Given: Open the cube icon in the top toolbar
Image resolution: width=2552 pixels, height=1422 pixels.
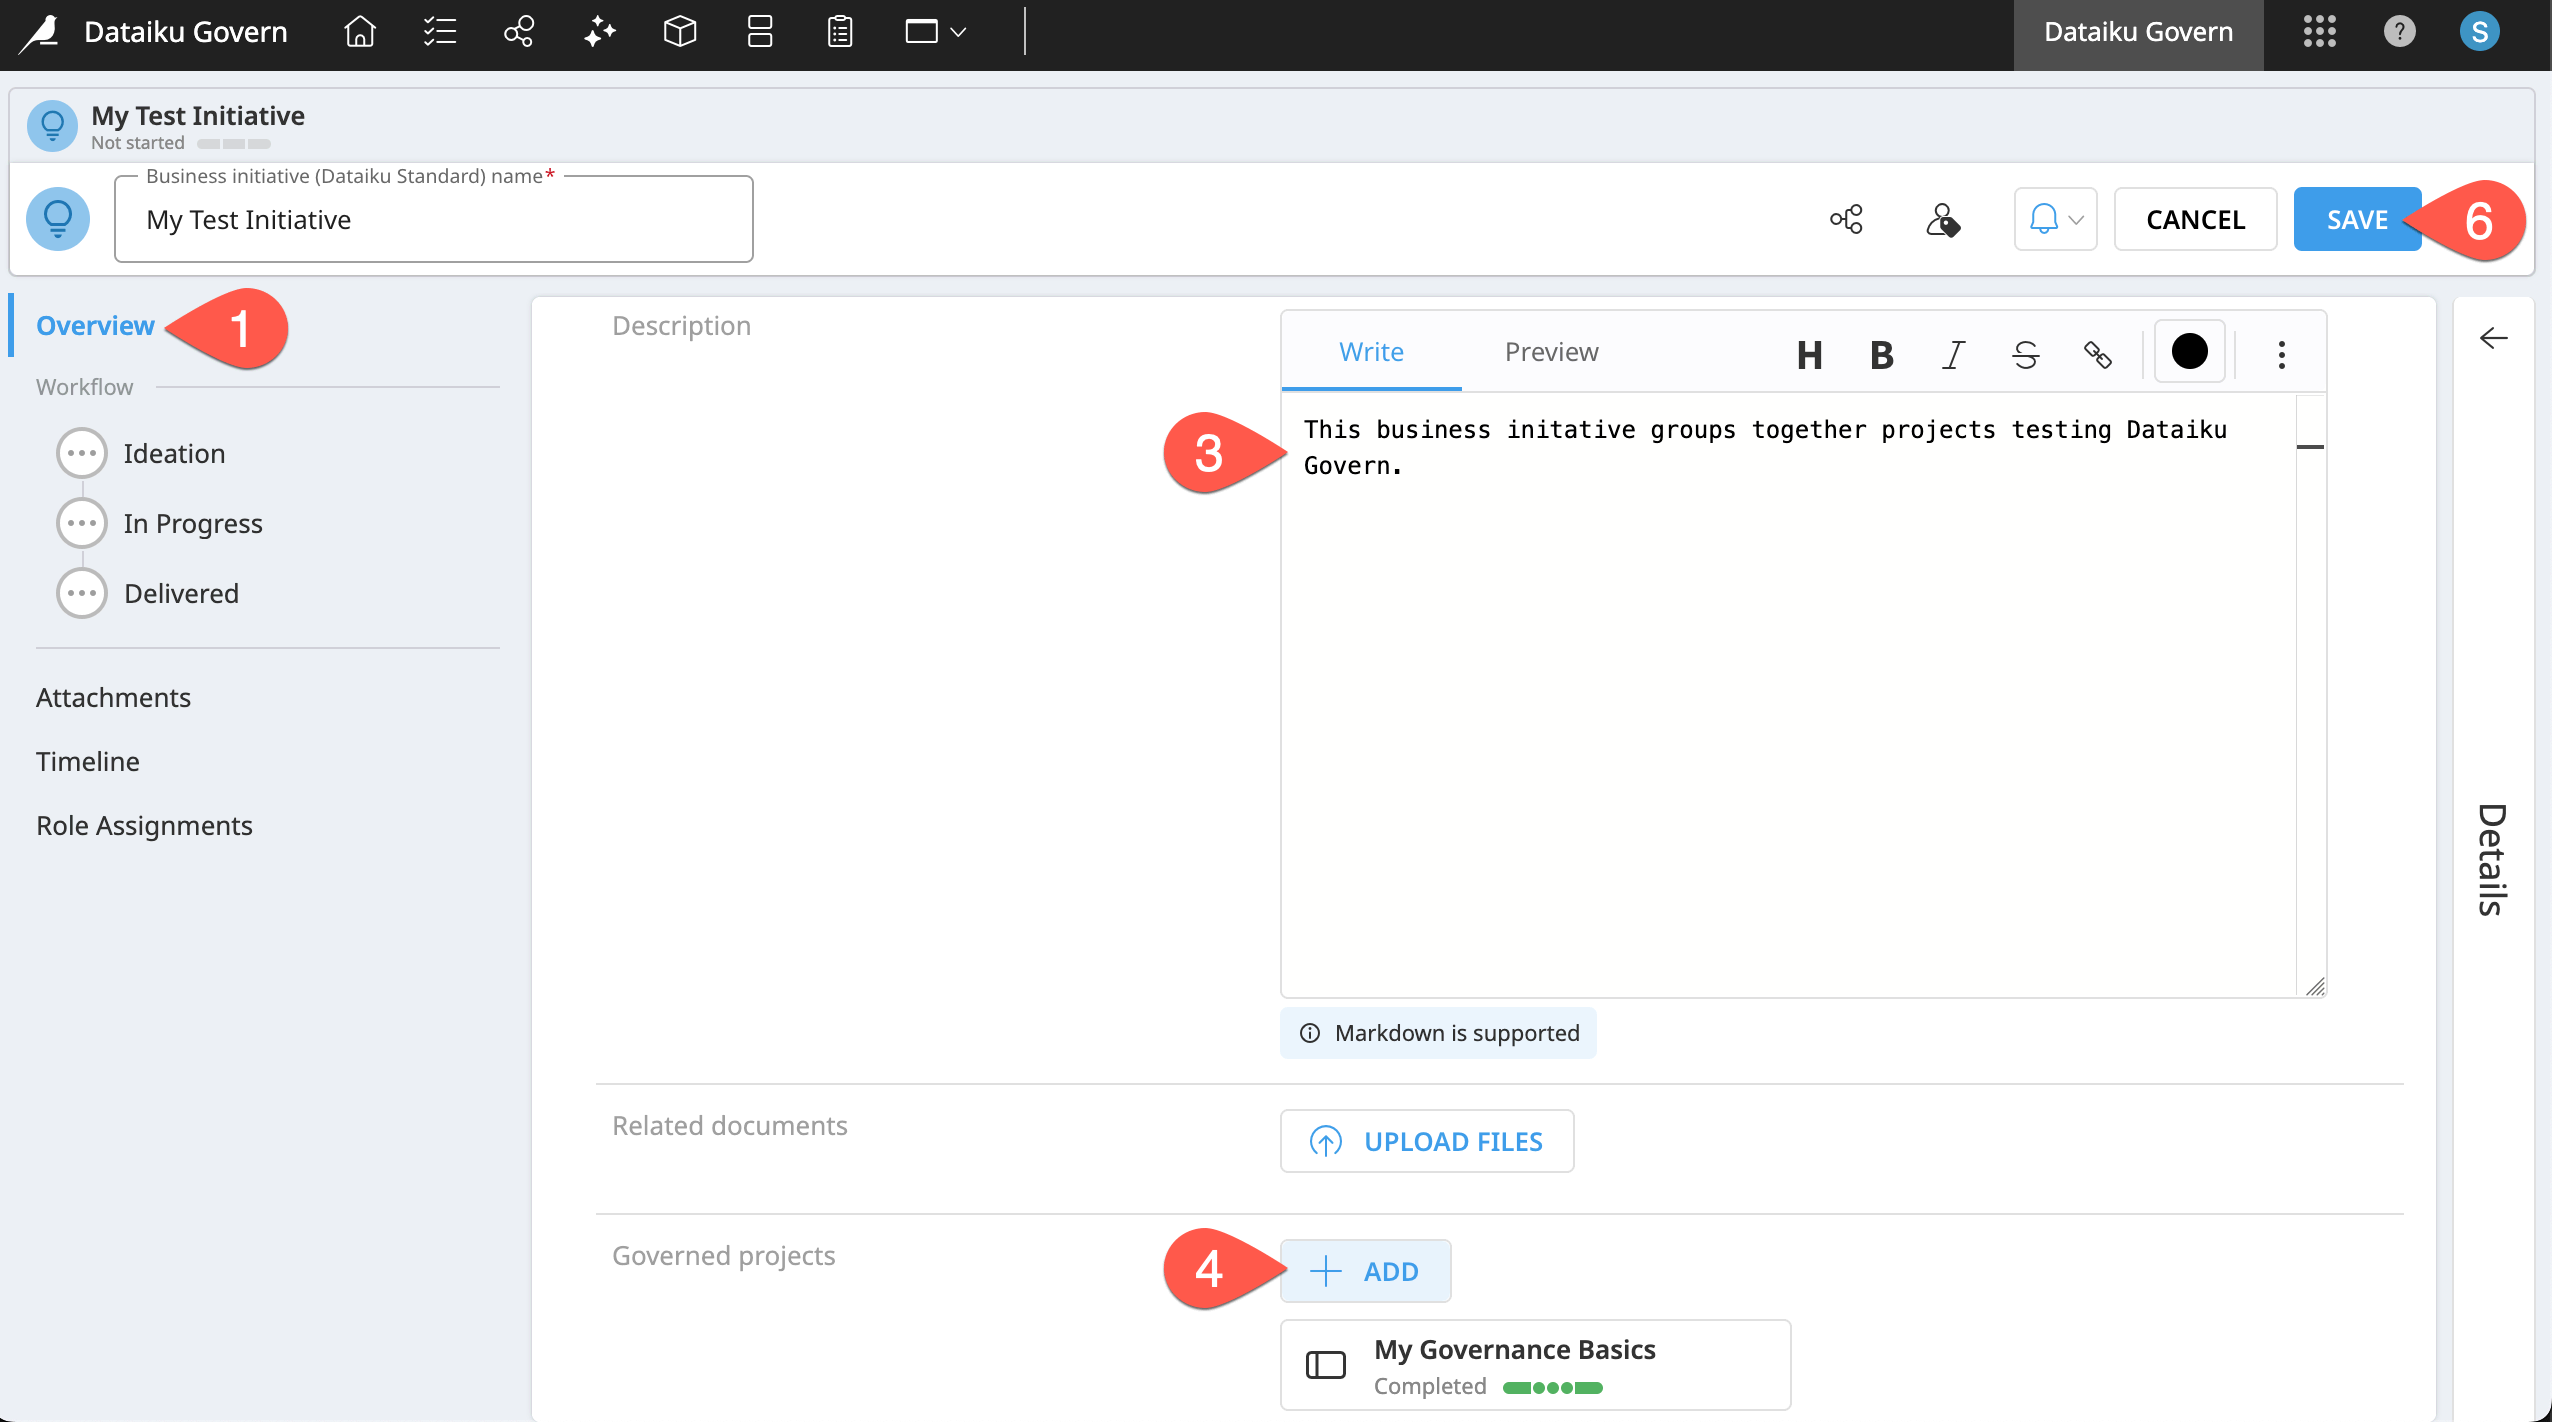Looking at the screenshot, I should [x=678, y=32].
